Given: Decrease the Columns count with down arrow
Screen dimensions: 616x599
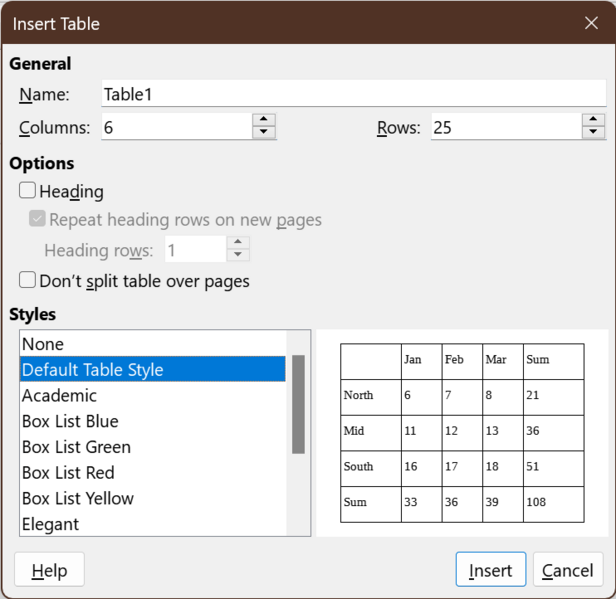Looking at the screenshot, I should [x=264, y=133].
